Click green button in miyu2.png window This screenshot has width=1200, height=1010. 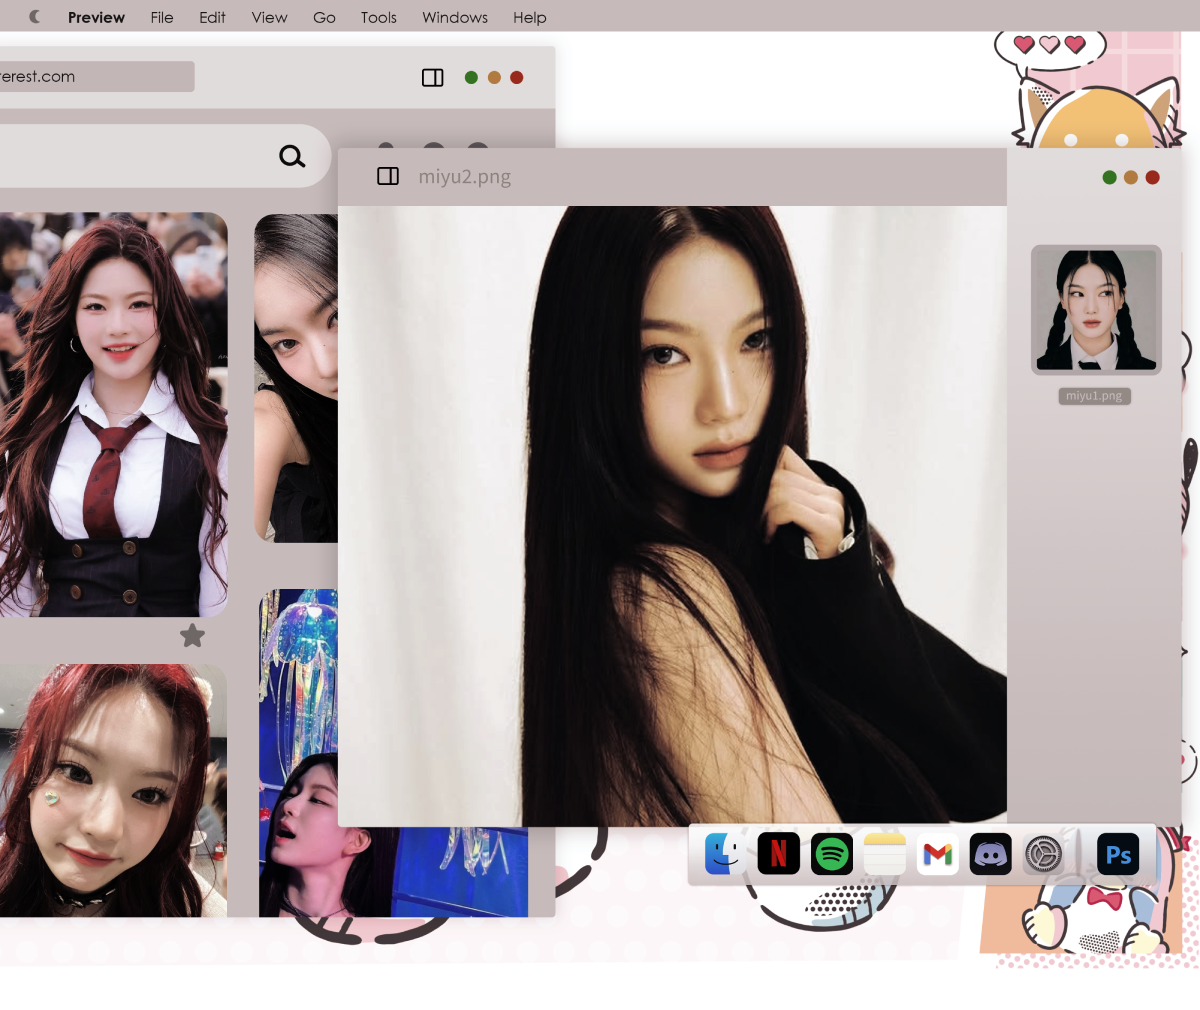click(1109, 177)
